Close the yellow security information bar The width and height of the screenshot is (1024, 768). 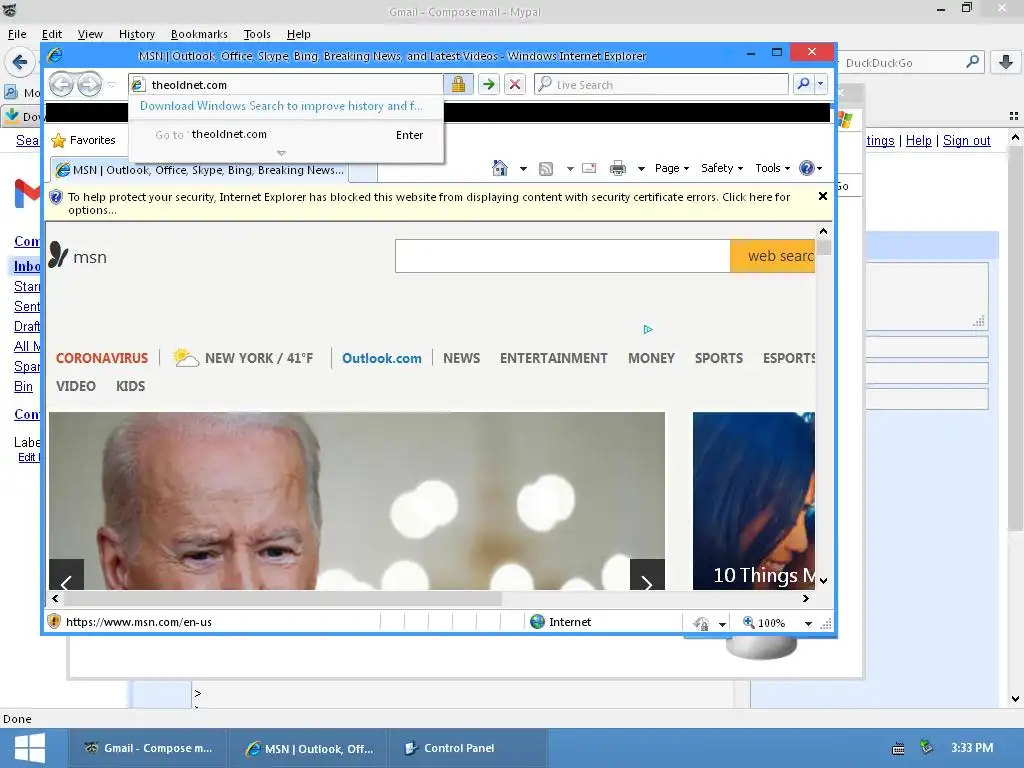click(x=823, y=197)
